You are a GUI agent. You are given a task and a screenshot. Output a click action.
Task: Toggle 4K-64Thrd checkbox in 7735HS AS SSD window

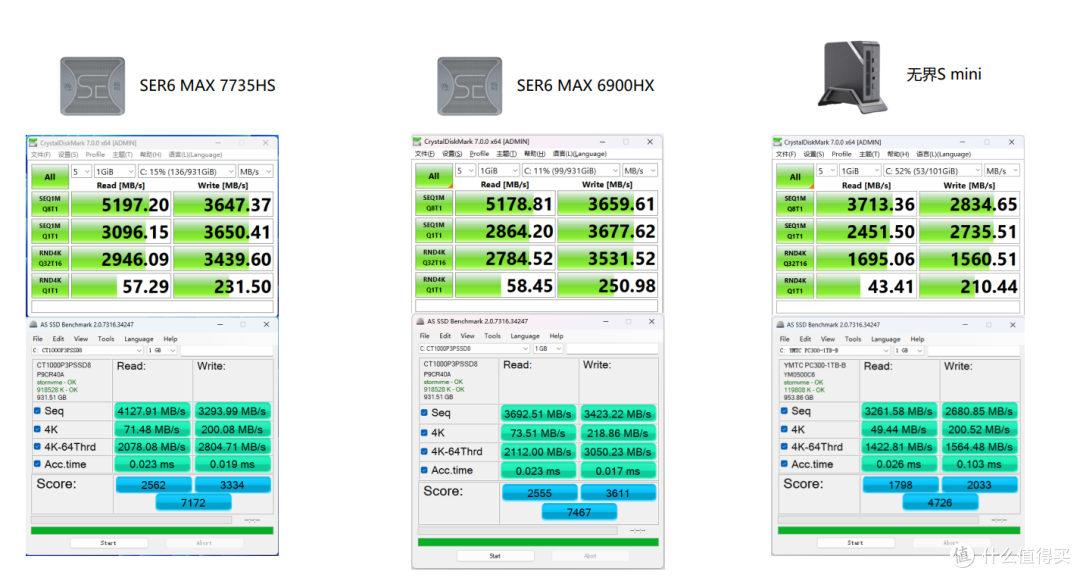(x=37, y=446)
